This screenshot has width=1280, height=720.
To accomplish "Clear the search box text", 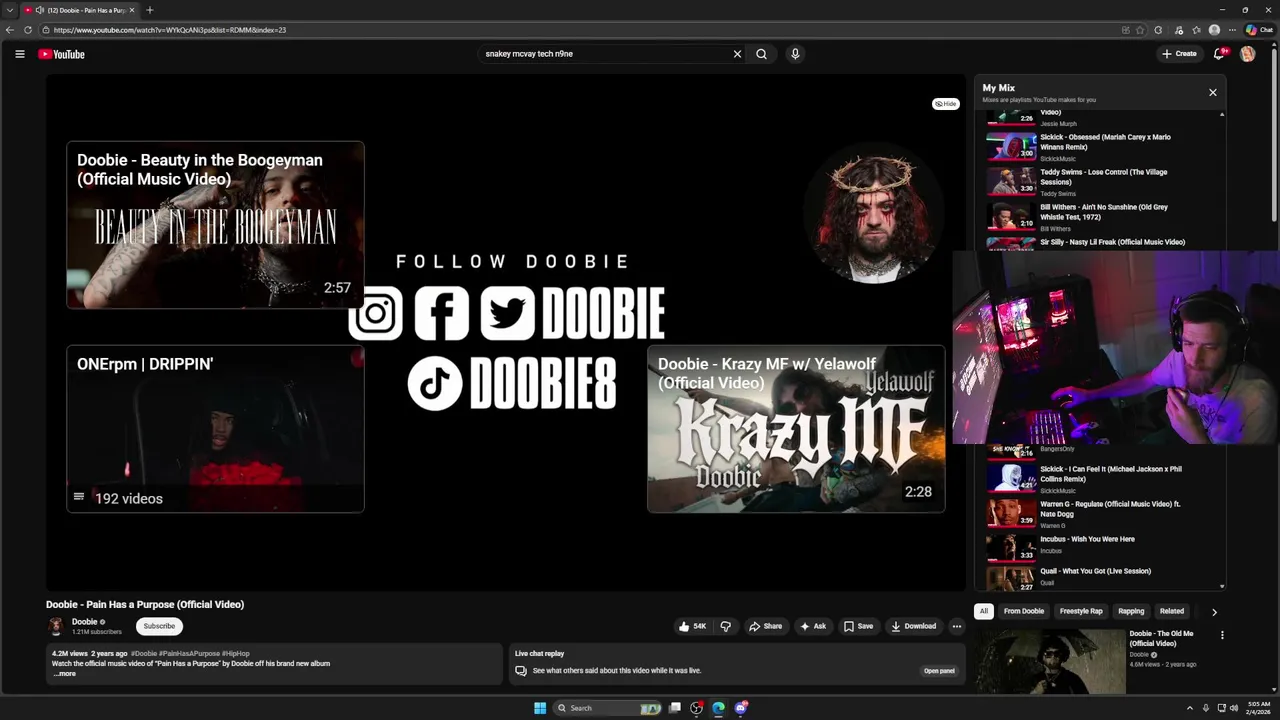I will pos(737,54).
